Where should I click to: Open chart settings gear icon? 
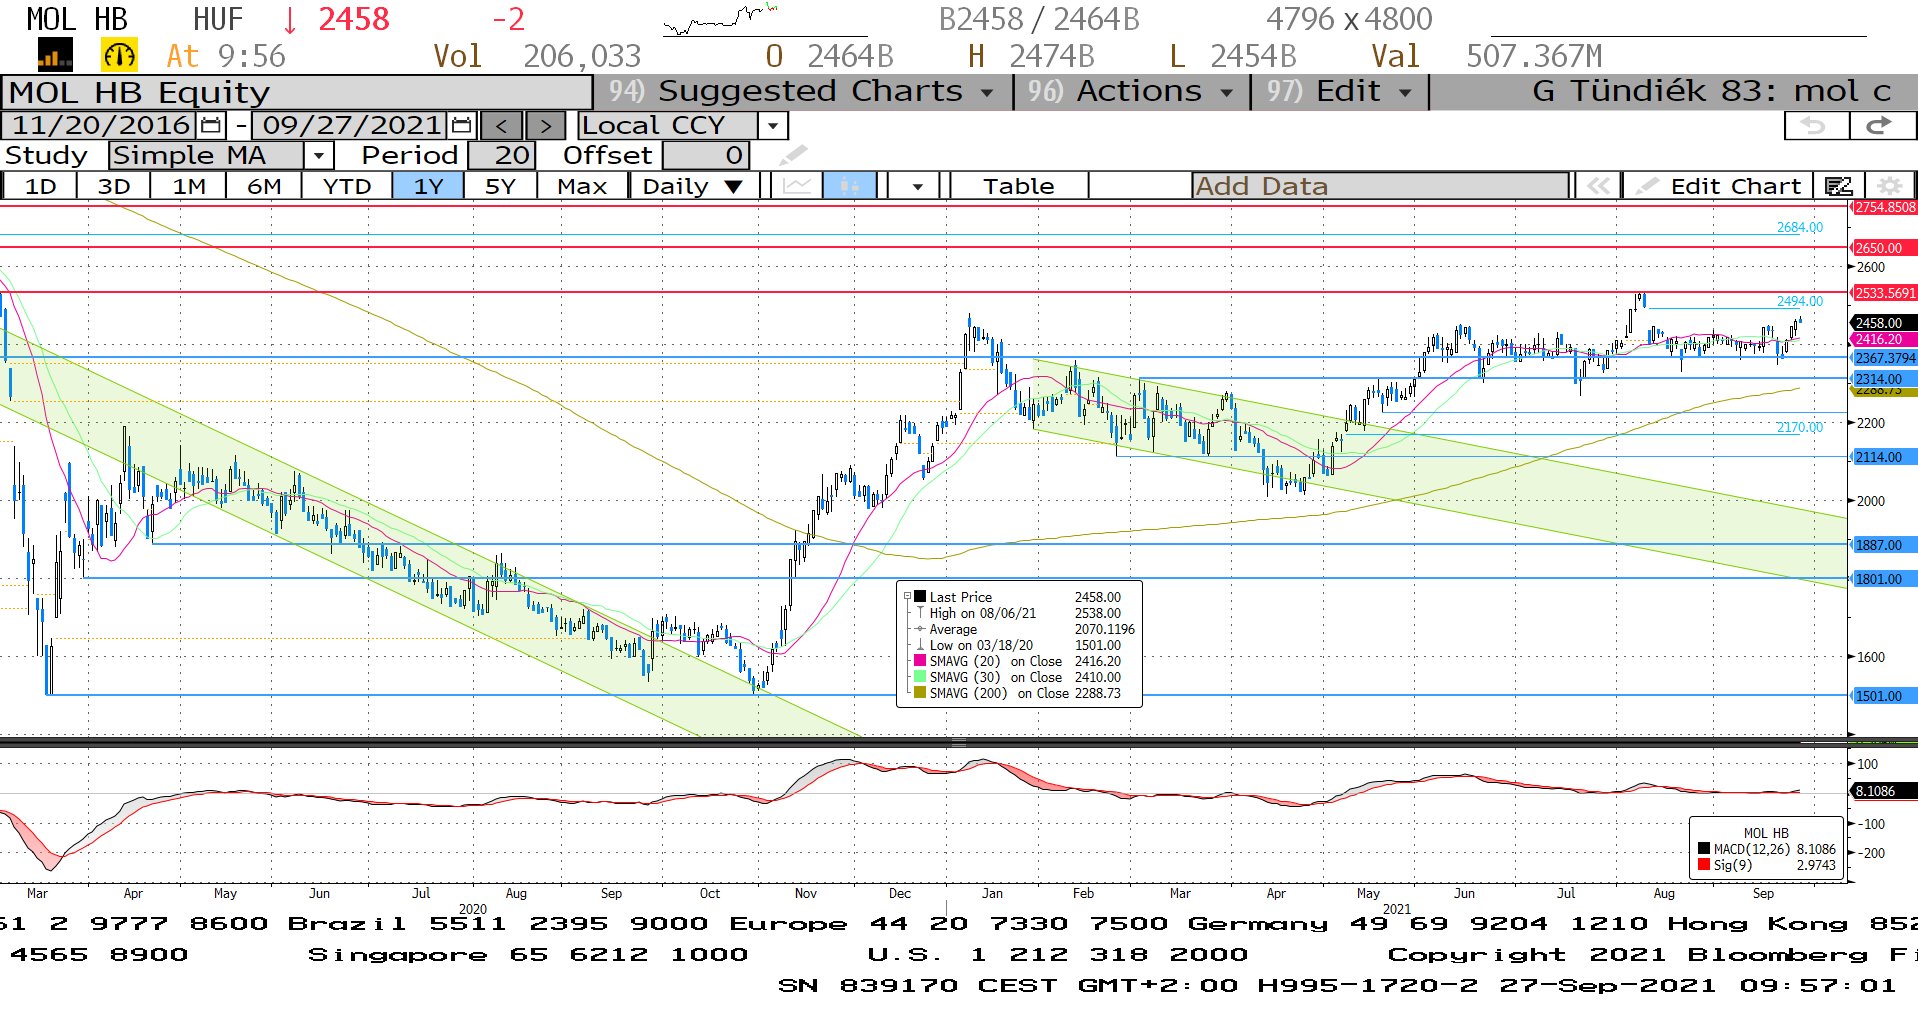1889,186
